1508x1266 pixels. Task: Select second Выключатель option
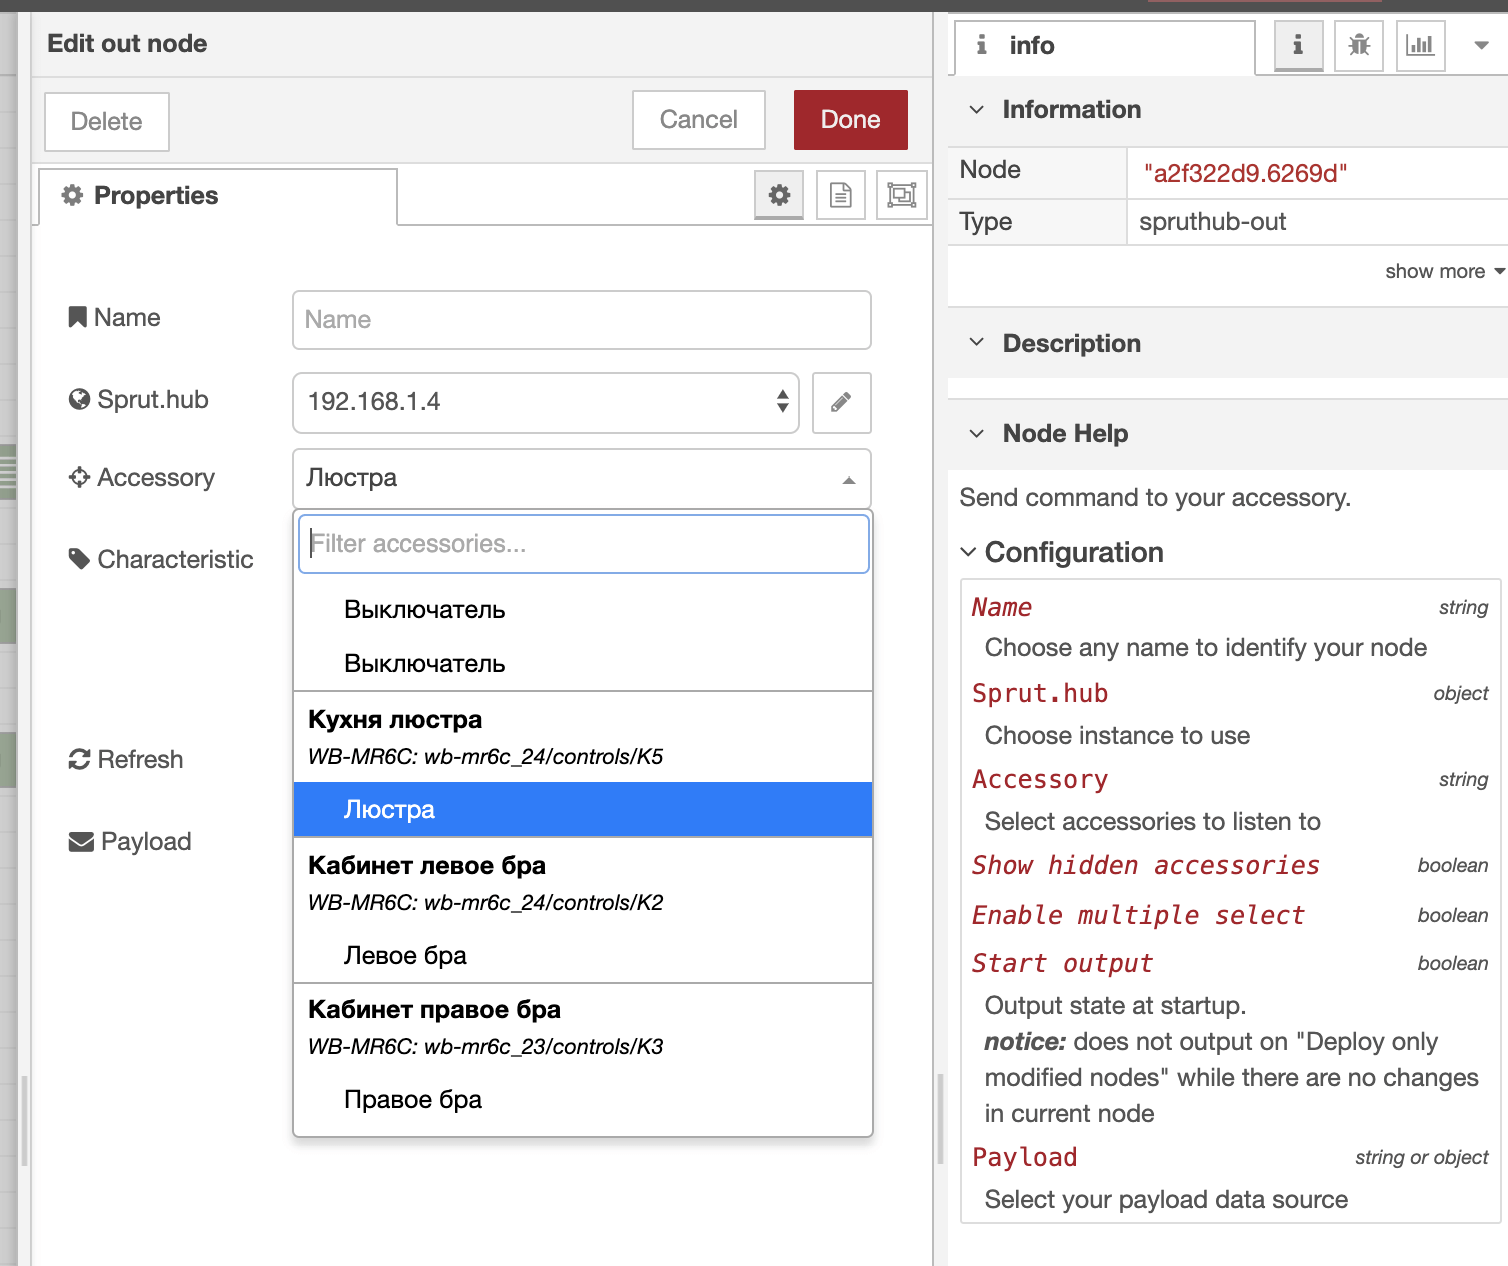tap(583, 664)
